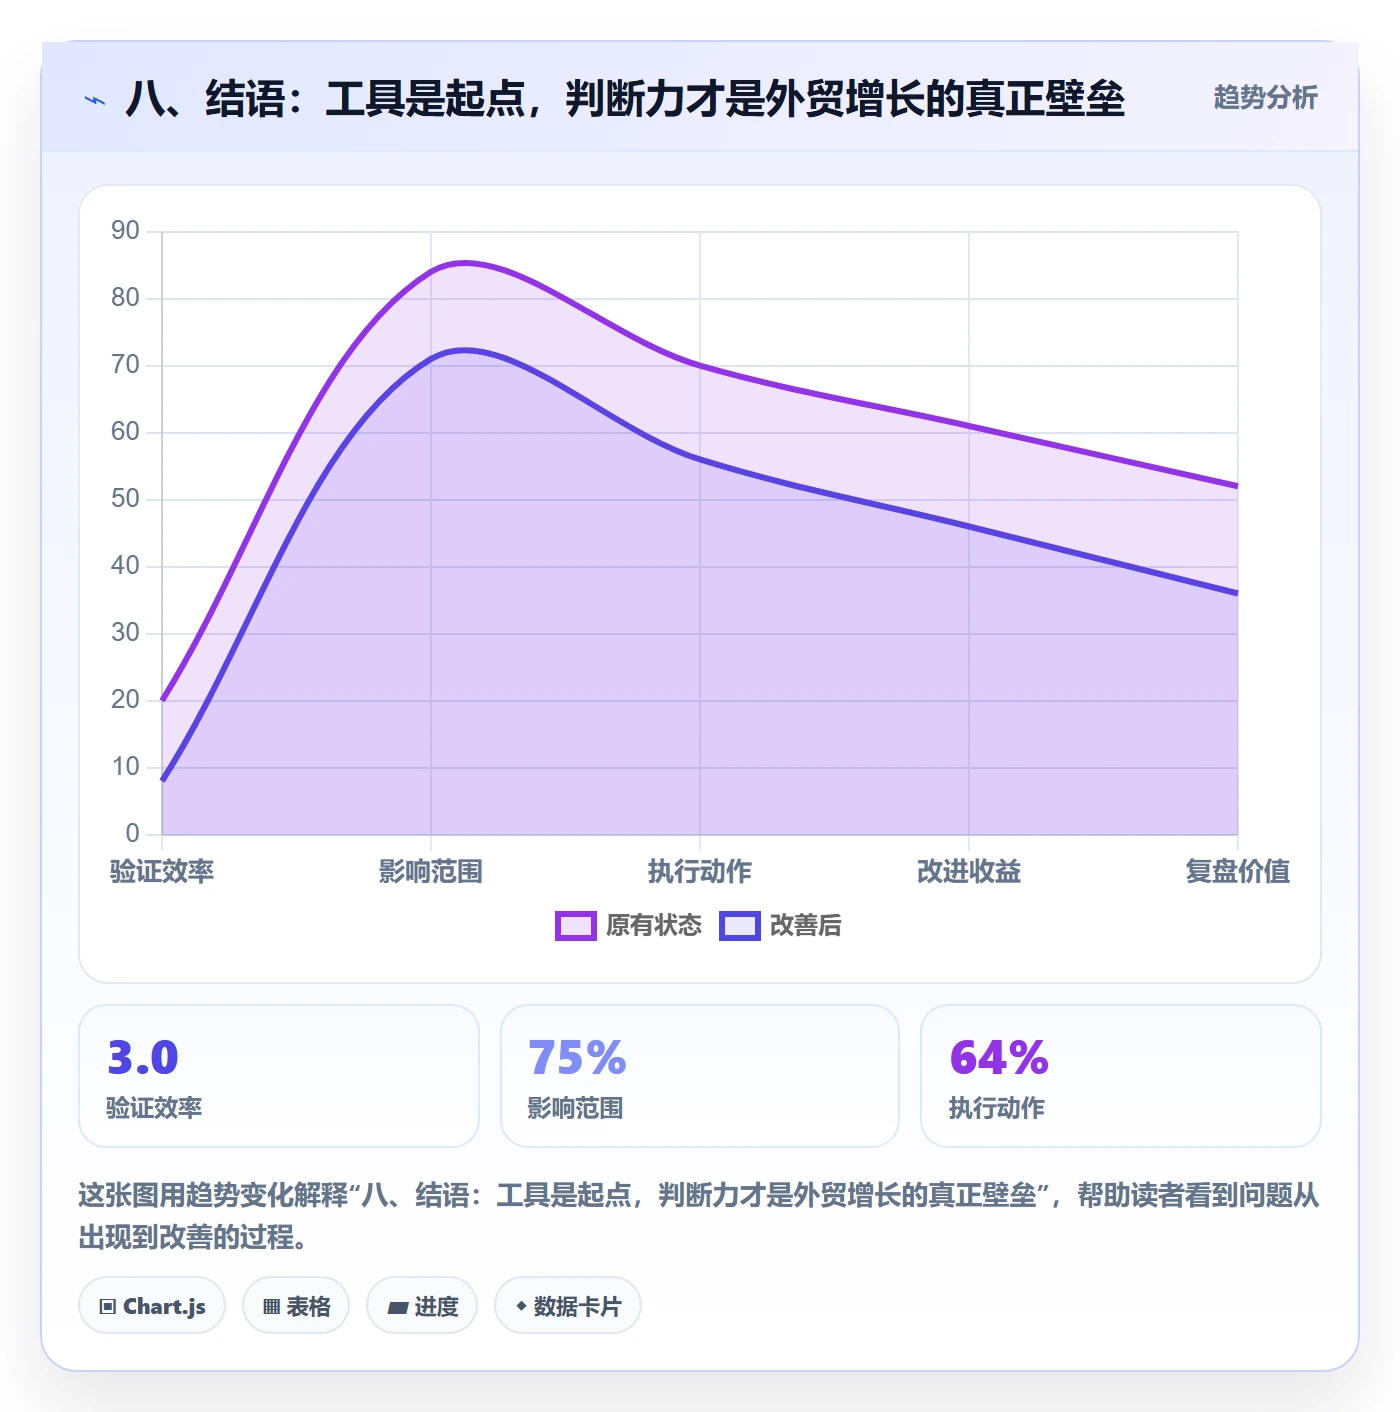Select the Chart.js tag chip

click(x=152, y=1305)
